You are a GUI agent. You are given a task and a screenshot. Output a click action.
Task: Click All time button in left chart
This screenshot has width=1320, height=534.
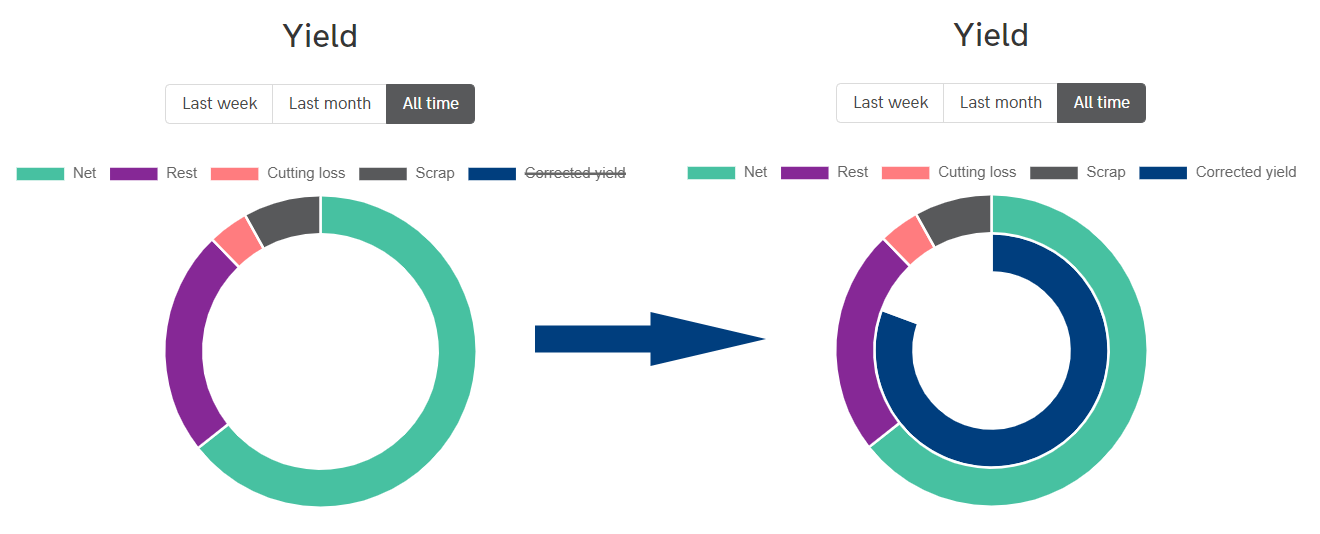430,104
